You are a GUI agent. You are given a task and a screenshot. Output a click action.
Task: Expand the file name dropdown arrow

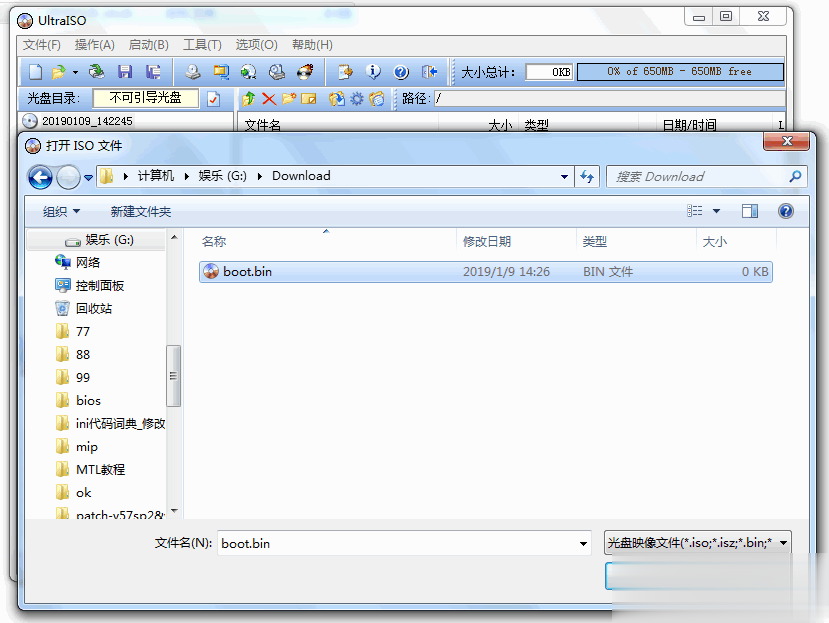[583, 544]
